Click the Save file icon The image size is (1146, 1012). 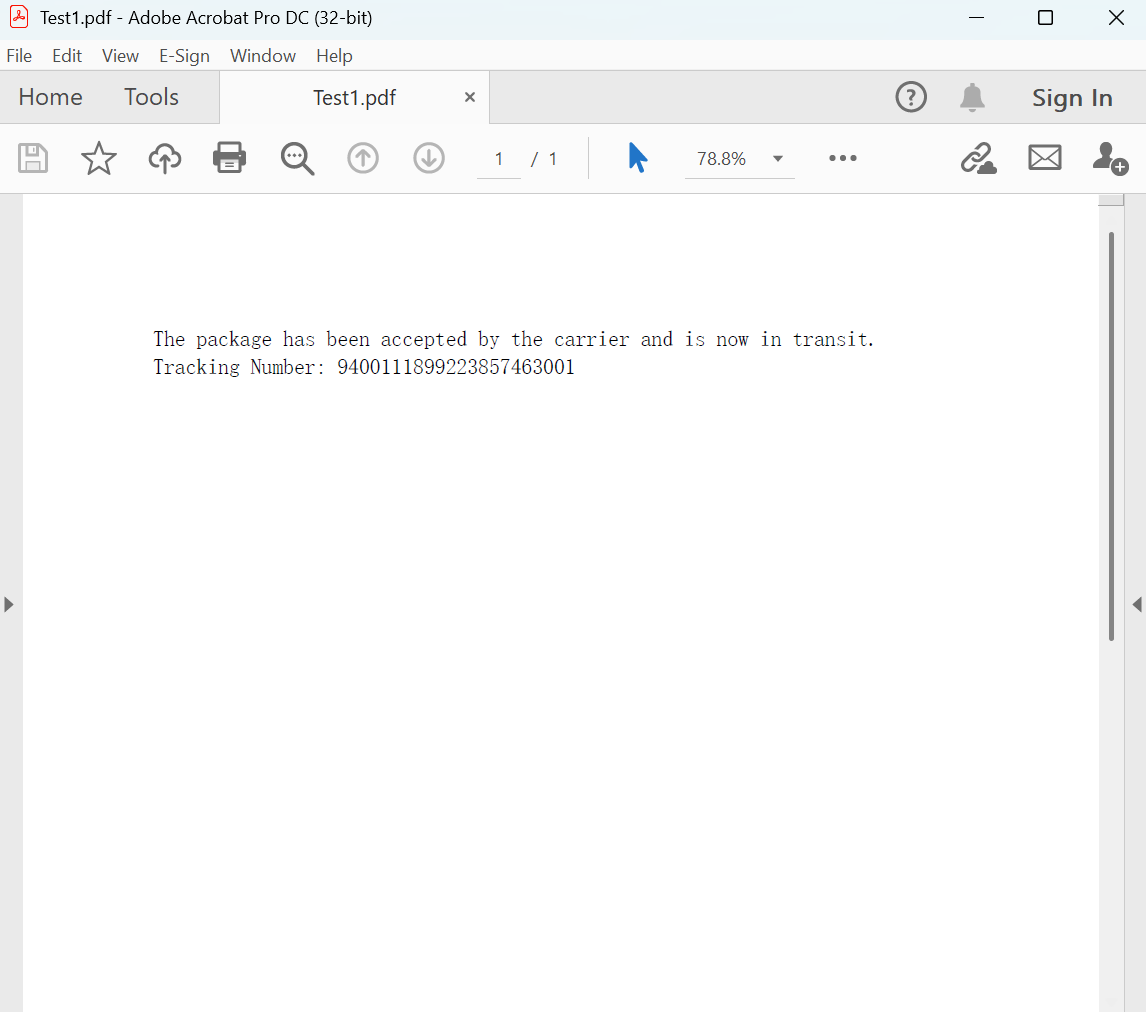(33, 158)
